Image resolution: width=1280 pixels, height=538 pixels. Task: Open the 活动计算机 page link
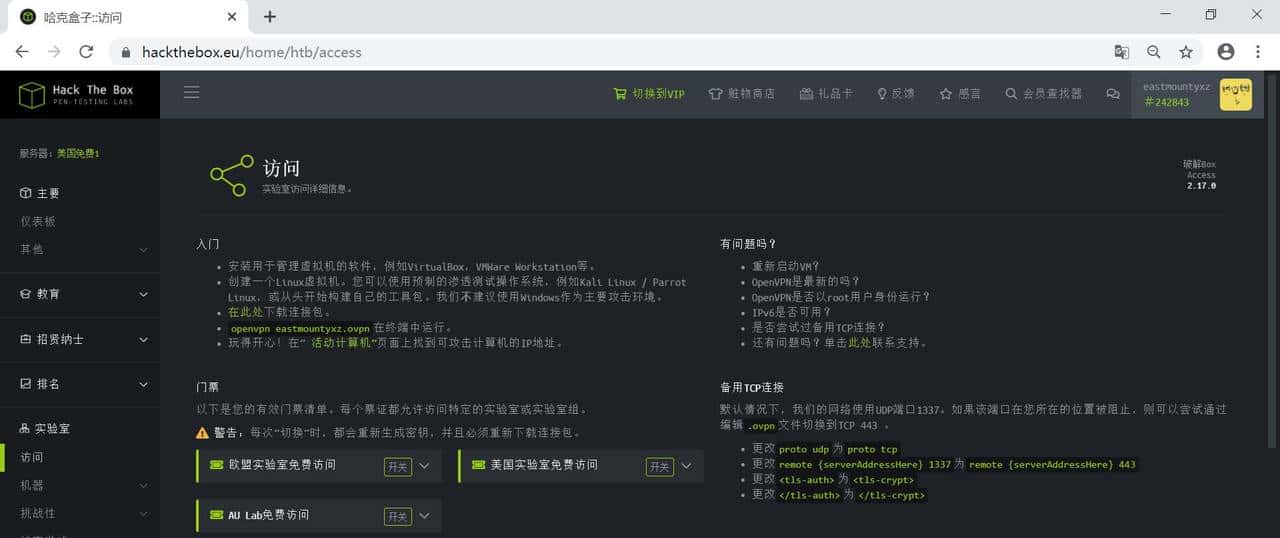[340, 343]
